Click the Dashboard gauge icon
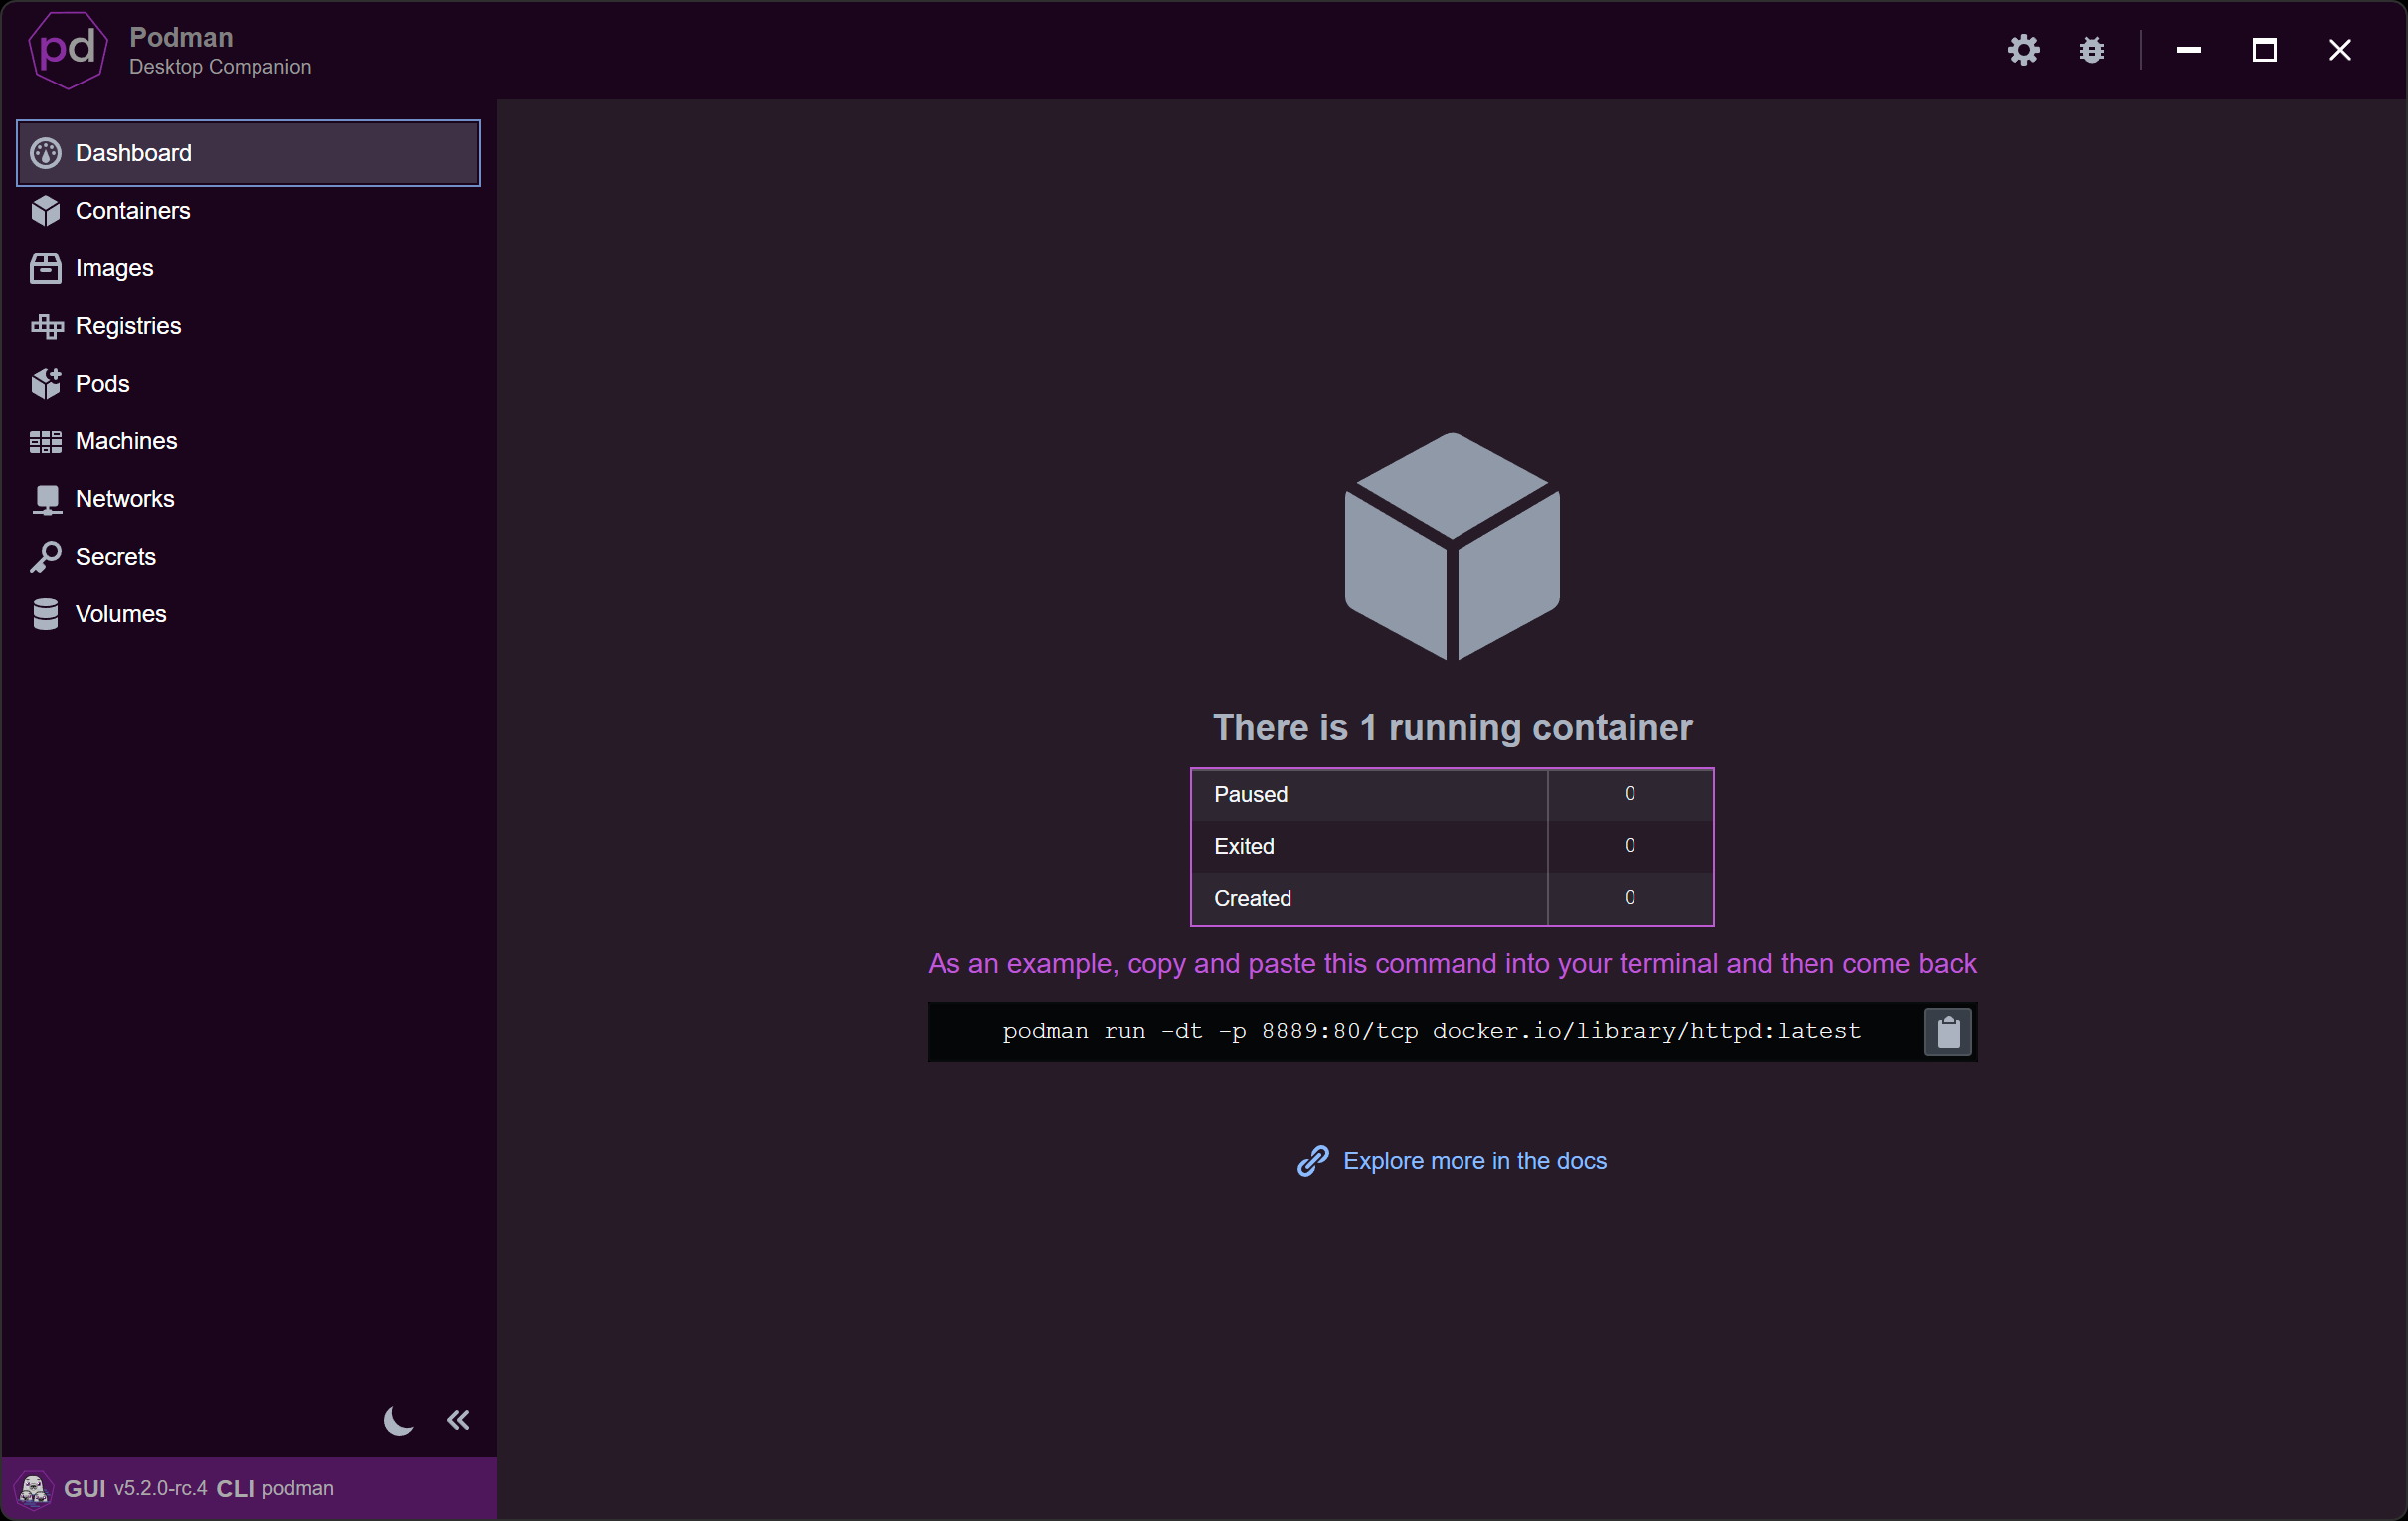This screenshot has width=2408, height=1521. 46,153
